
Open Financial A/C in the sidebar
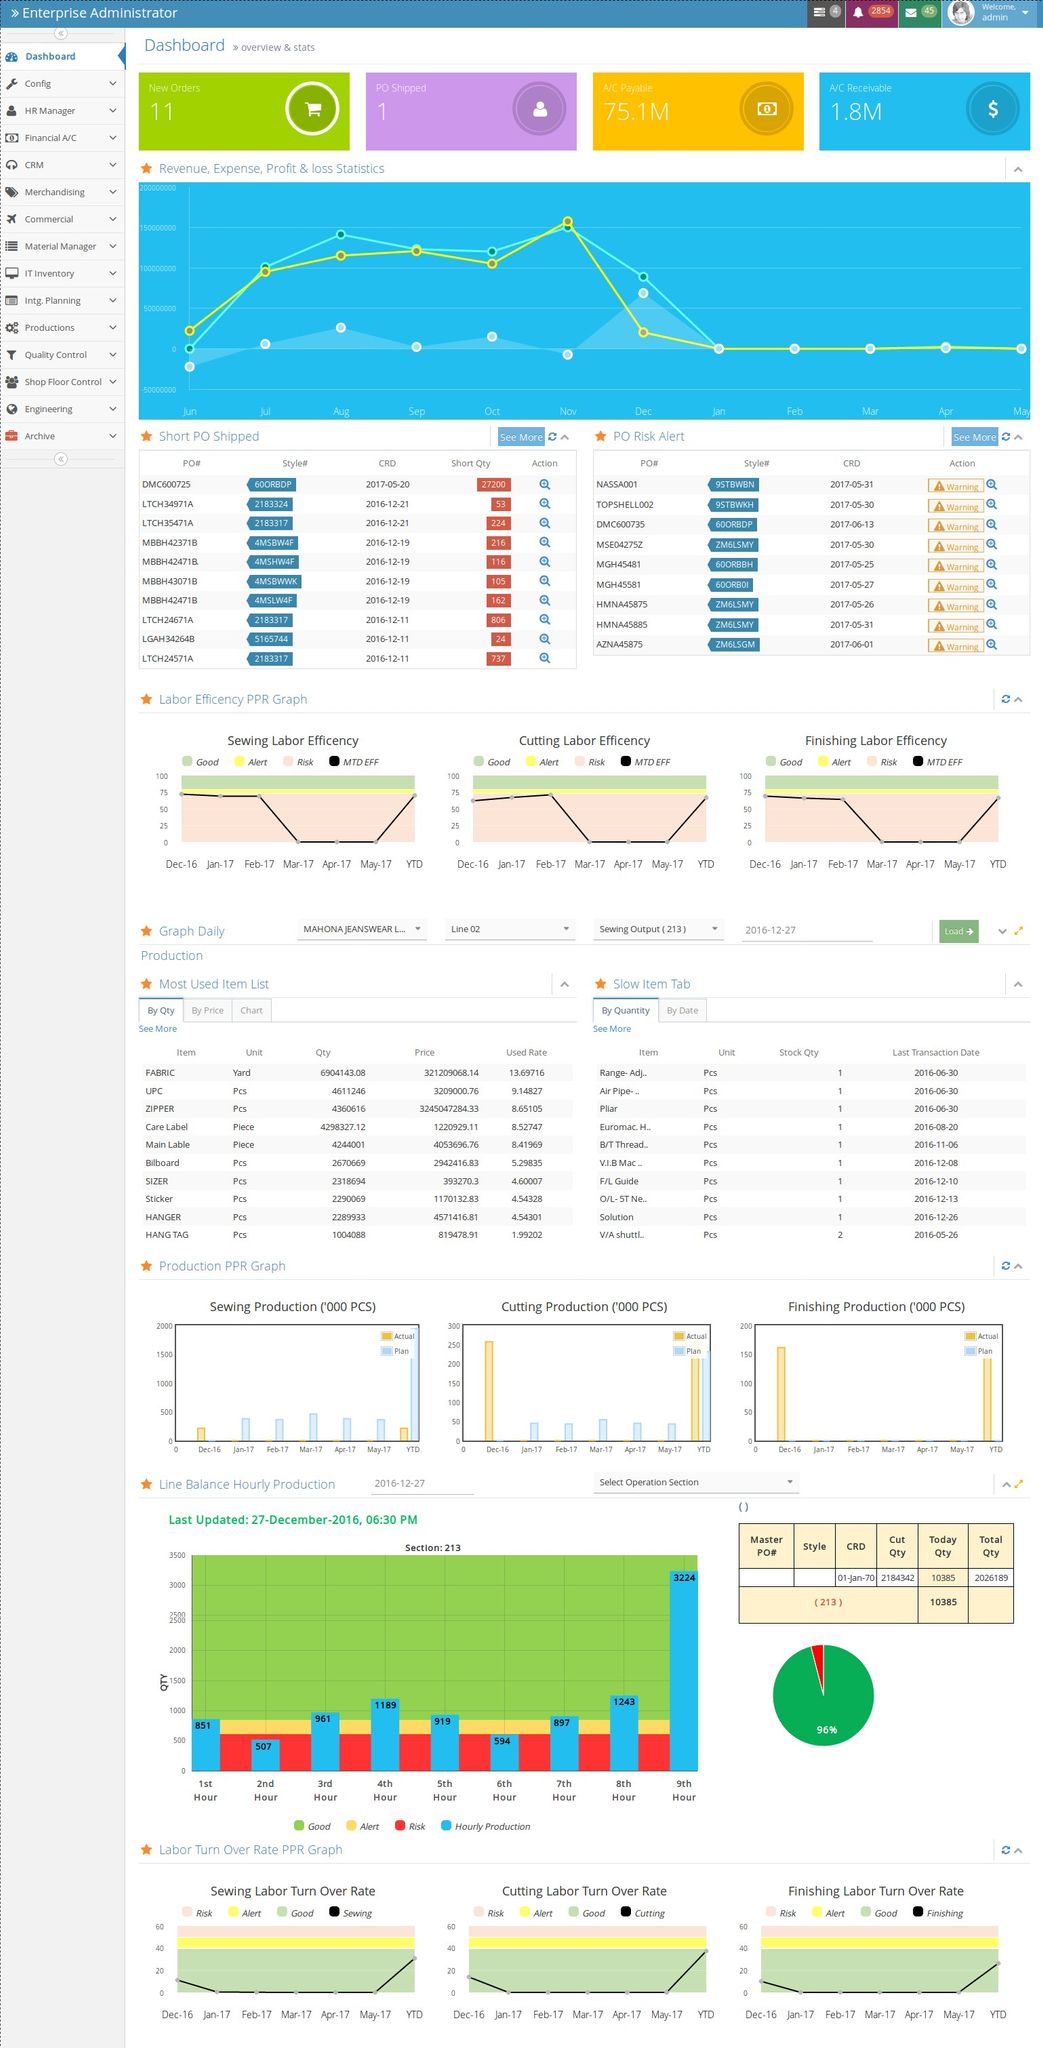click(x=62, y=138)
